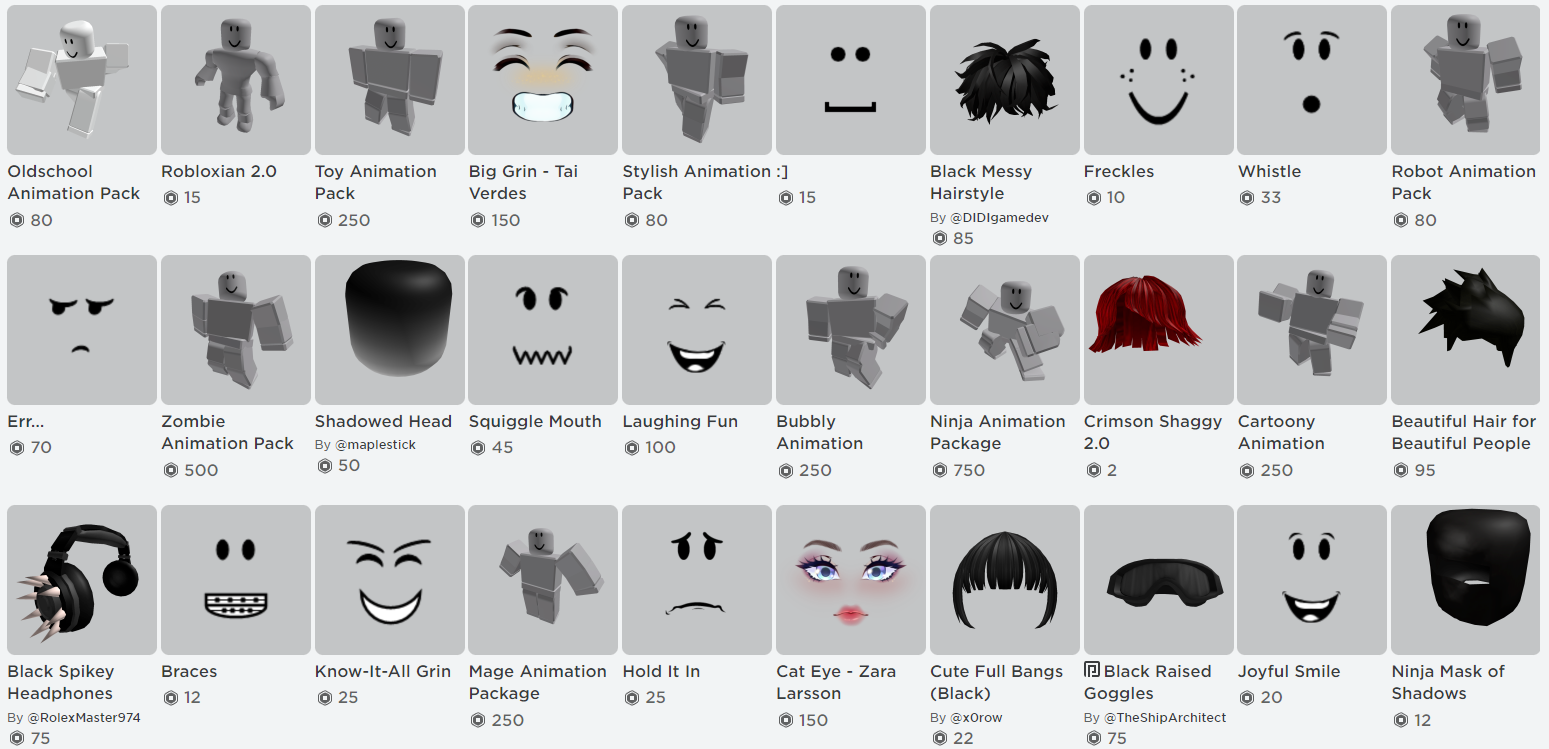Open the Joyful Smile face thumbnail

click(x=1312, y=580)
